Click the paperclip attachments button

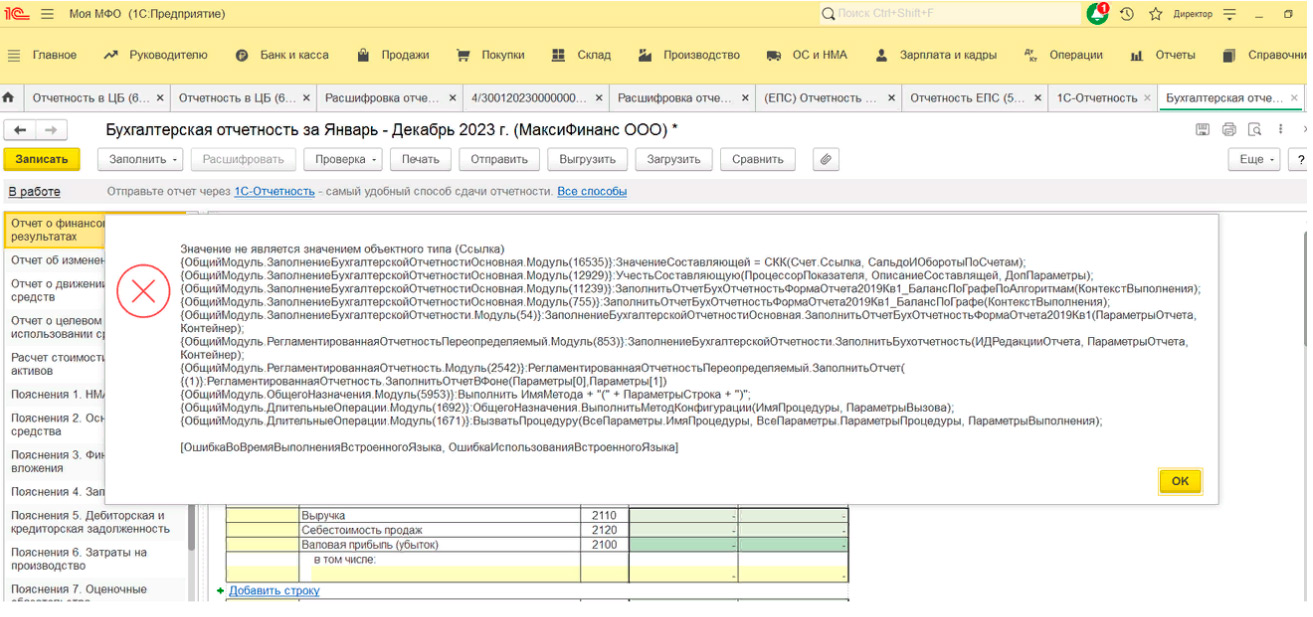click(x=825, y=159)
